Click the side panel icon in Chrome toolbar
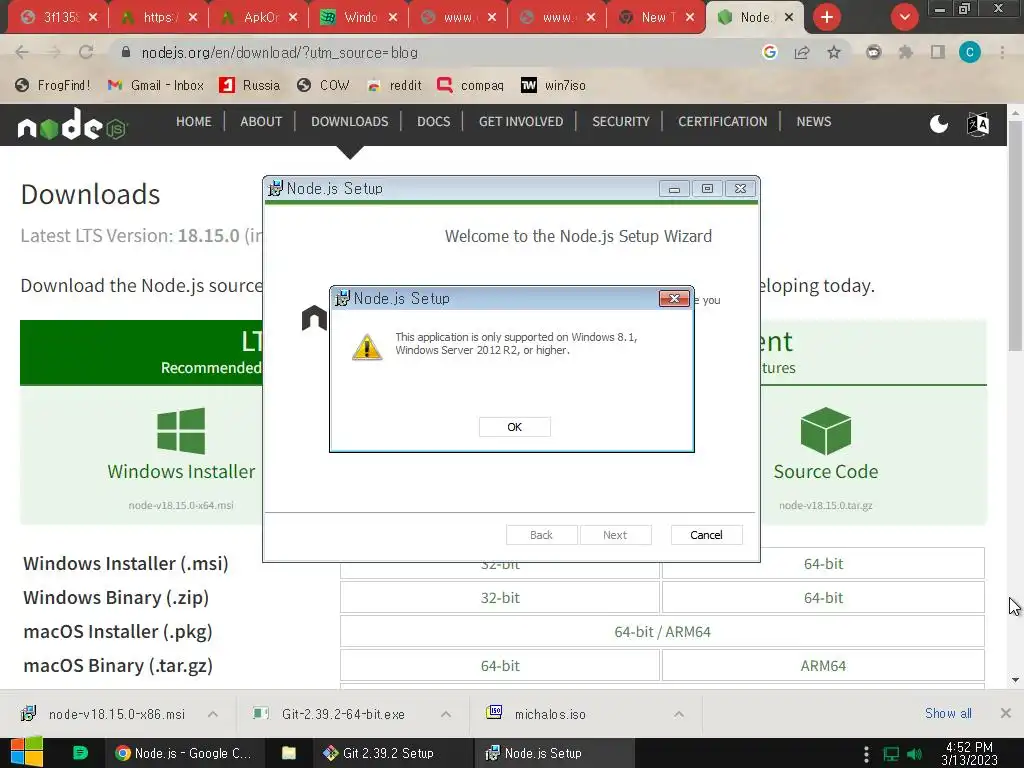Screen dimensions: 1024x768 pos(938,52)
